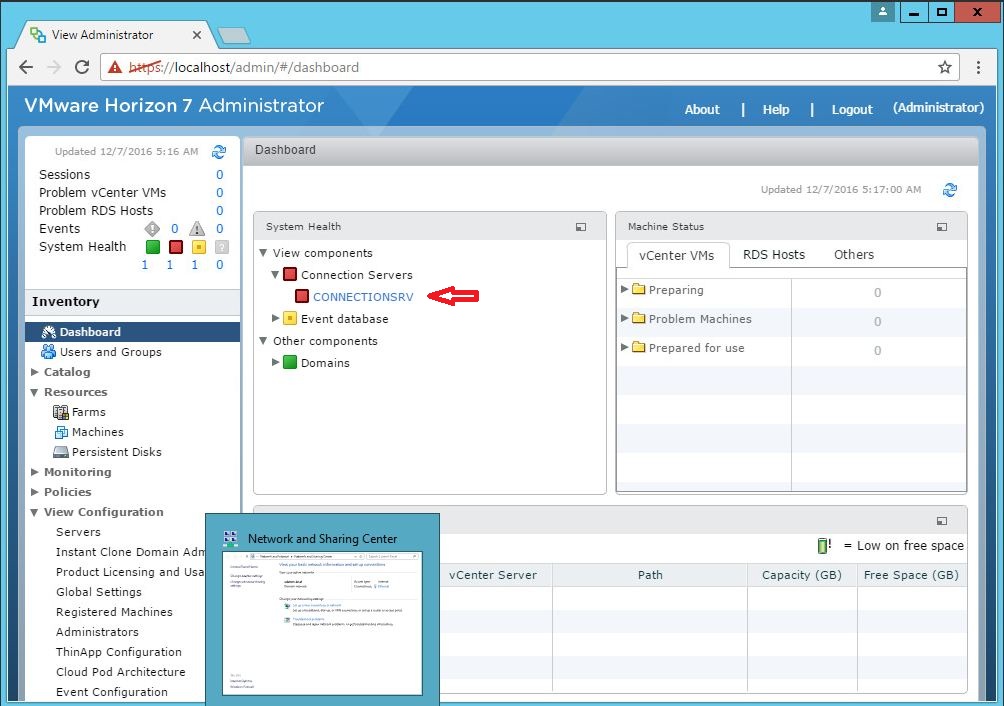Expand the Event database node
The height and width of the screenshot is (706, 1004).
pyautogui.click(x=275, y=318)
